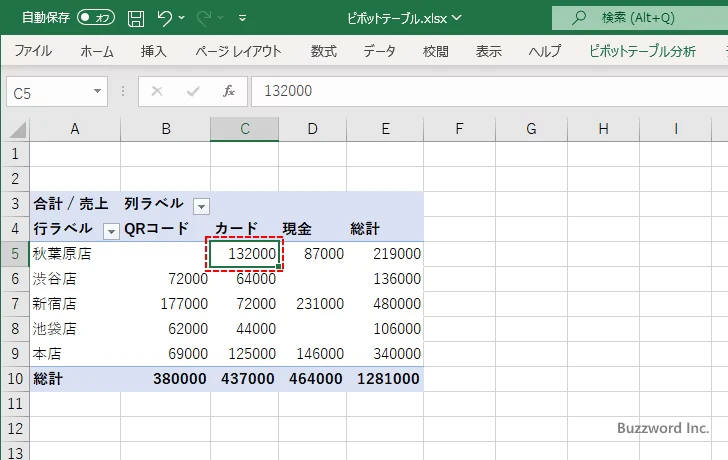Open the ファイル menu tab
728x460 pixels.
coord(33,51)
